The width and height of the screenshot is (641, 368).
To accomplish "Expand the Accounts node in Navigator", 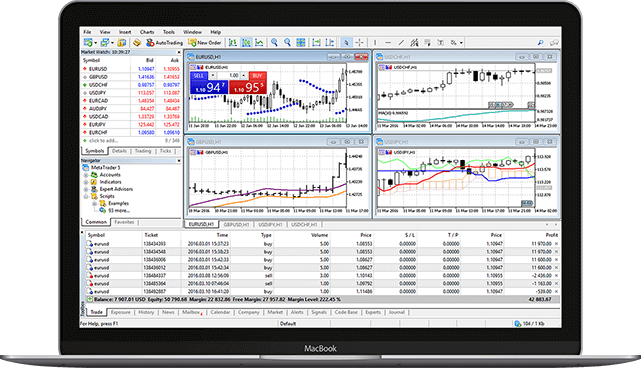I will pos(86,175).
